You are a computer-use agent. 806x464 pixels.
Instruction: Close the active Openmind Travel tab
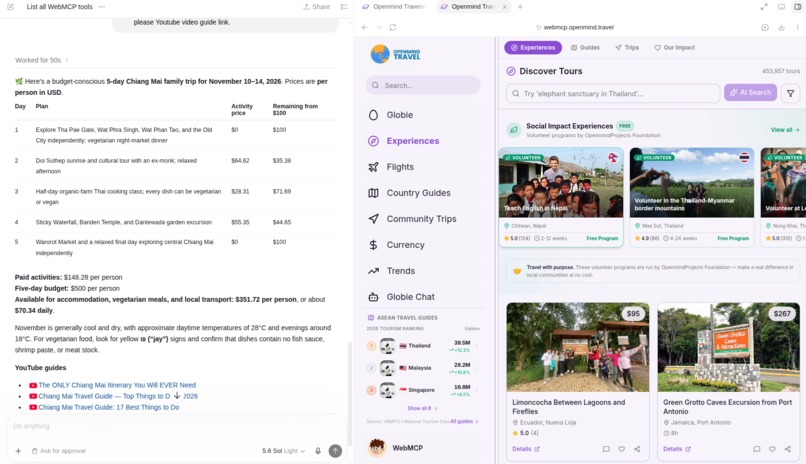pyautogui.click(x=504, y=7)
